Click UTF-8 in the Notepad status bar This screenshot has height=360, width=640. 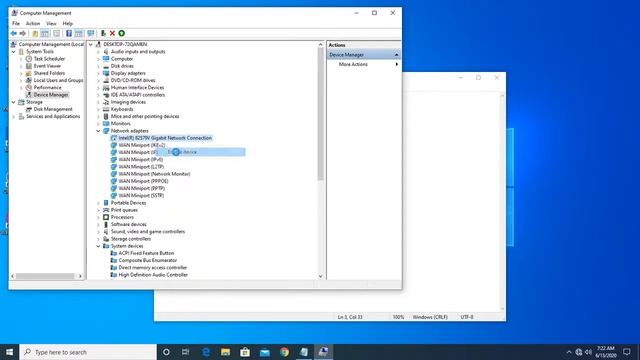coord(467,317)
